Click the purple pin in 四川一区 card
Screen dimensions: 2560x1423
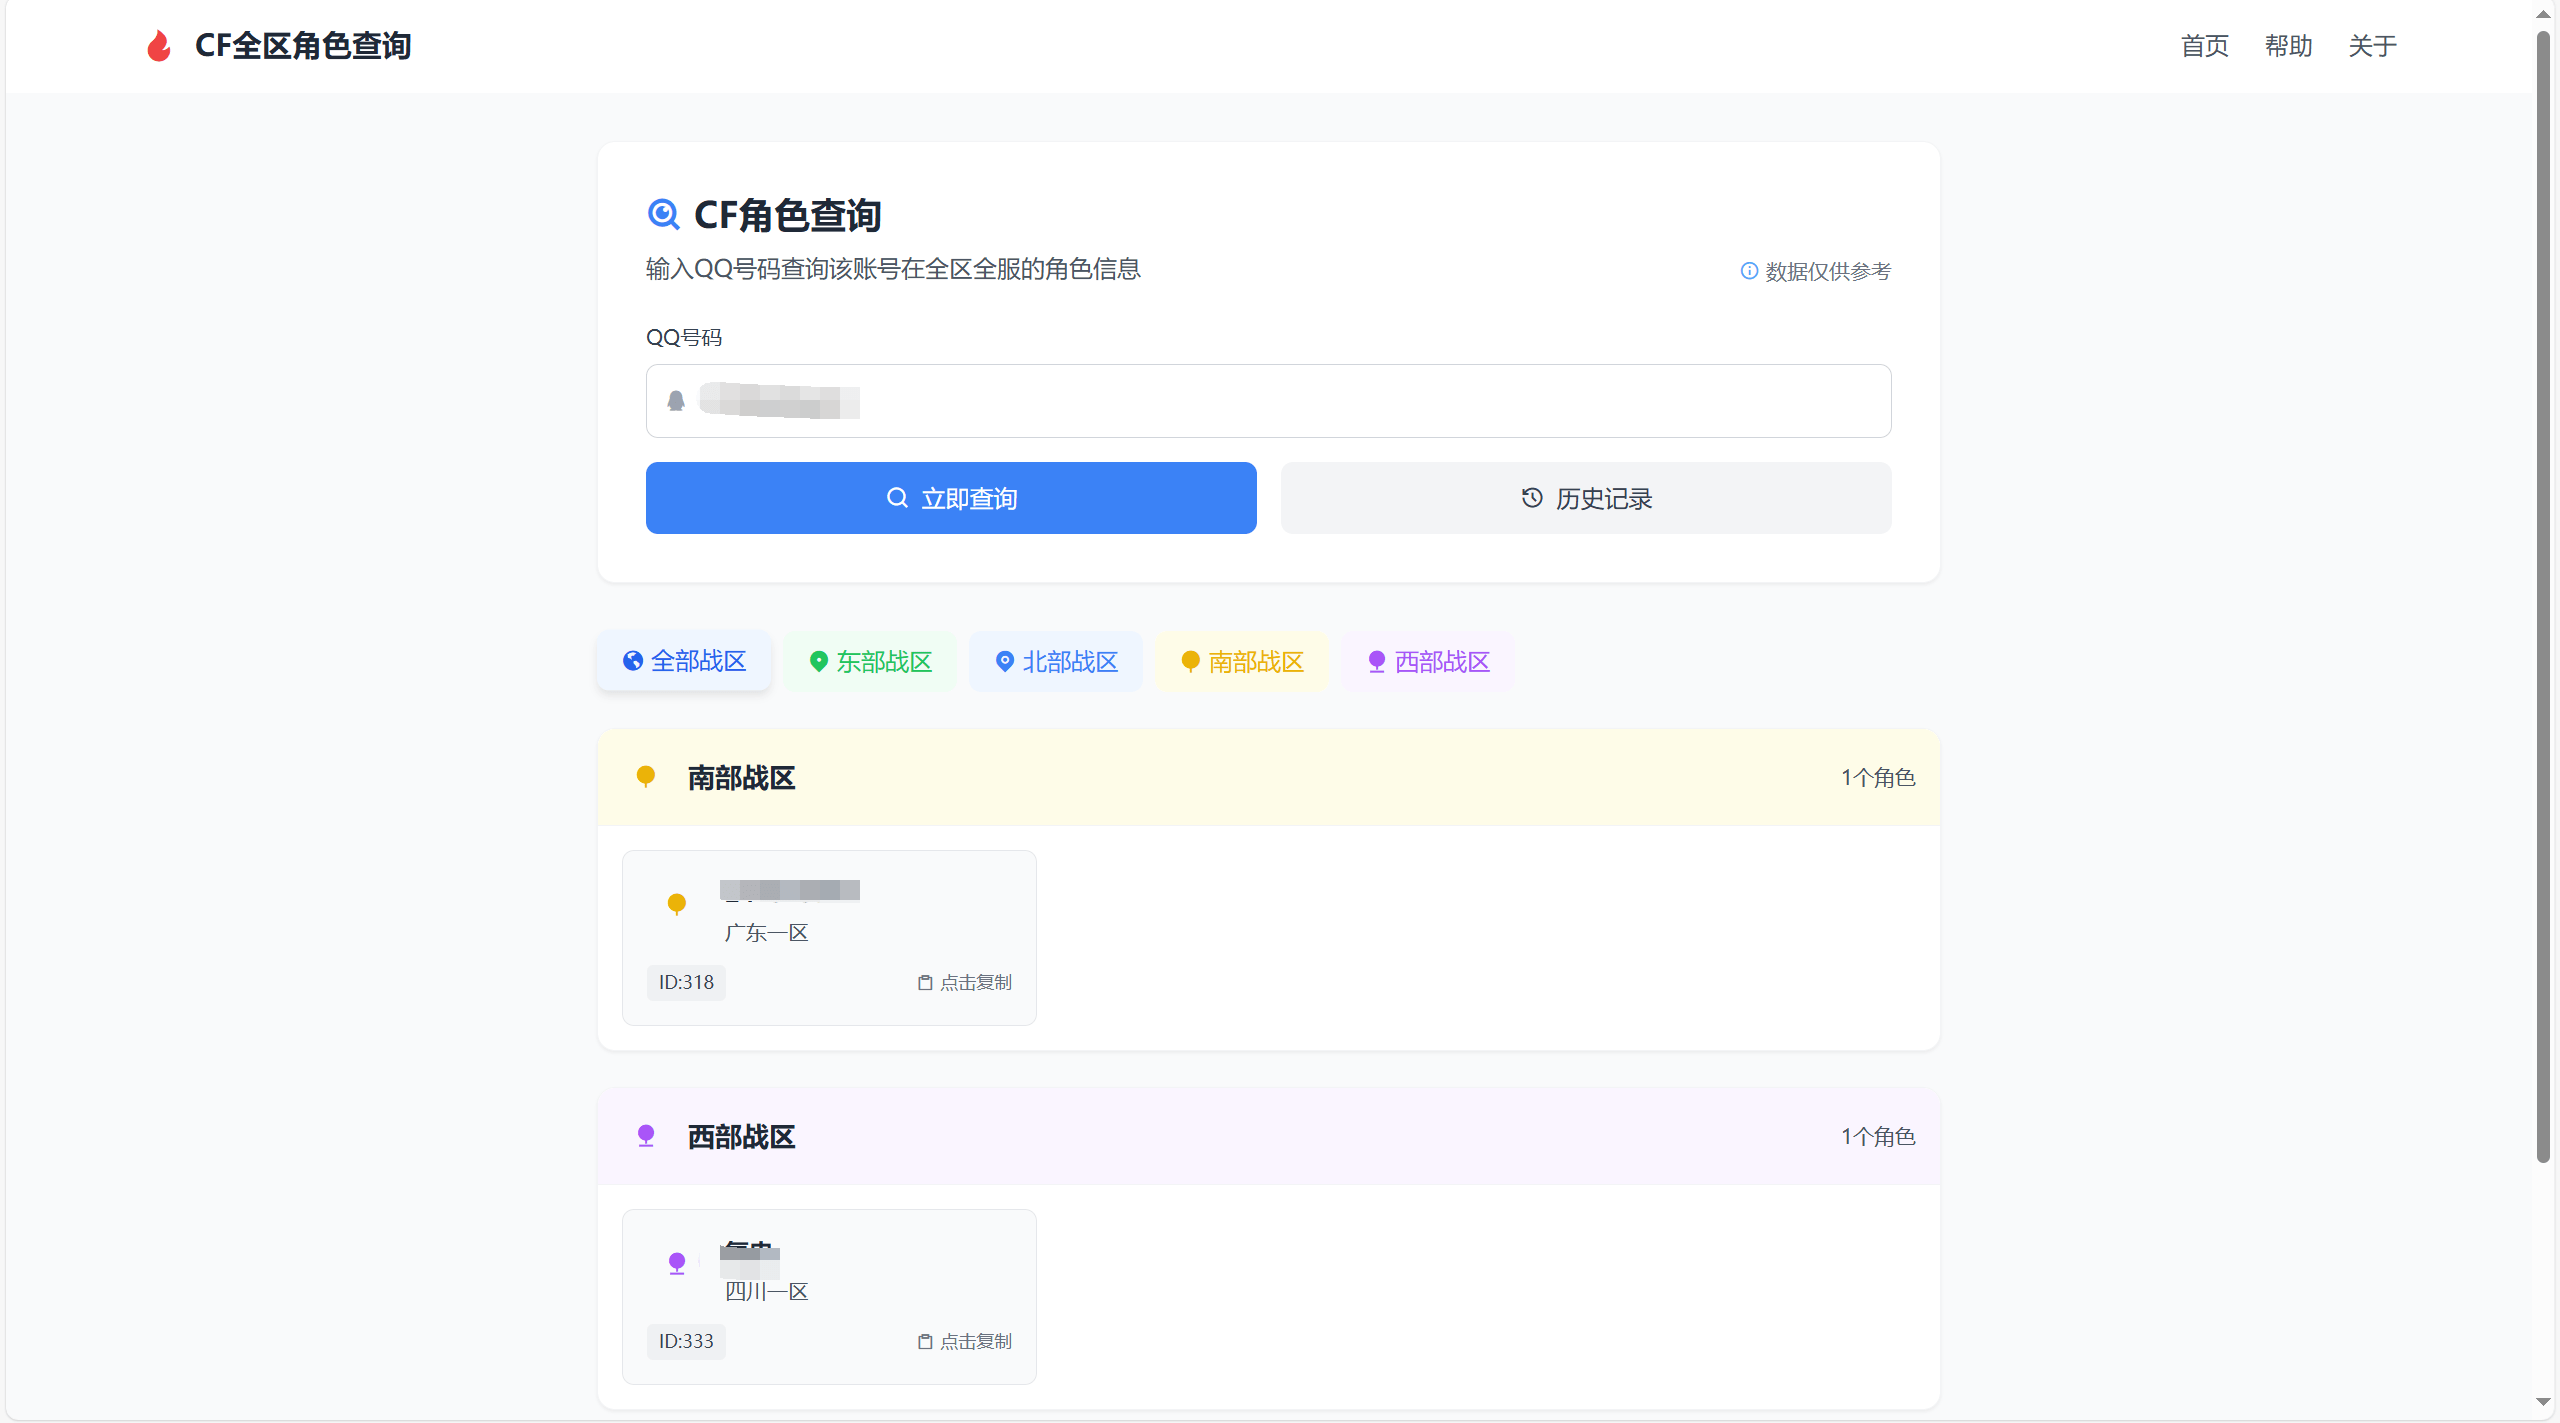pyautogui.click(x=677, y=1263)
